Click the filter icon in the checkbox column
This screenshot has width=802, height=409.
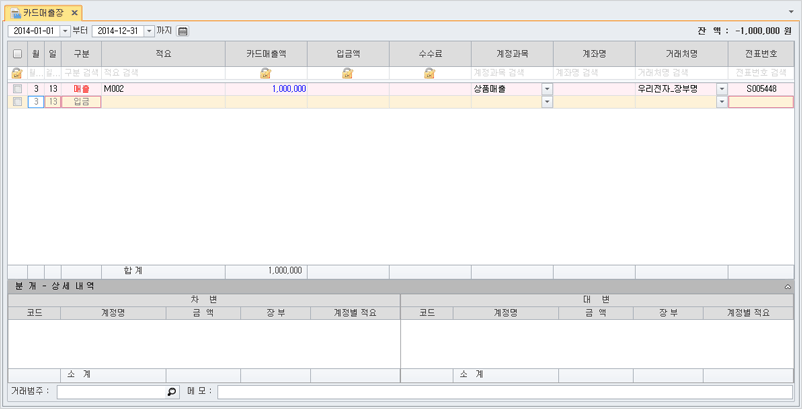click(17, 74)
